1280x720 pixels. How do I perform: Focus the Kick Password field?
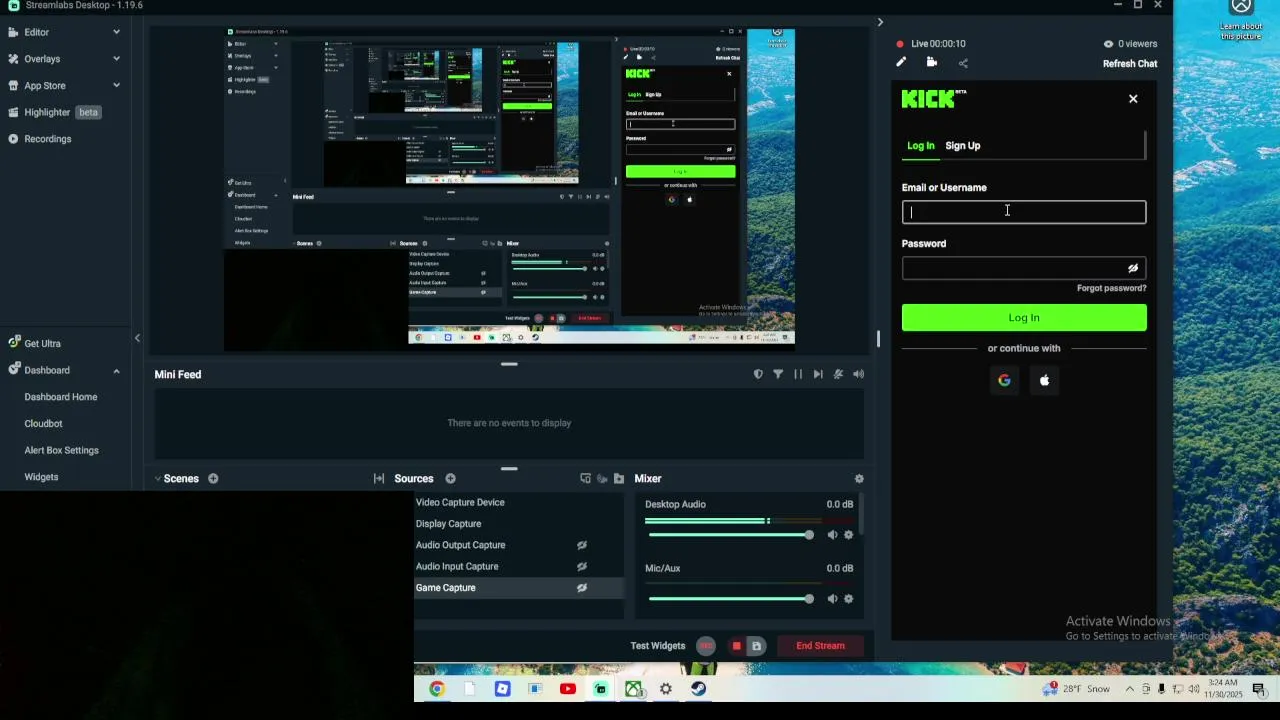click(x=1024, y=268)
